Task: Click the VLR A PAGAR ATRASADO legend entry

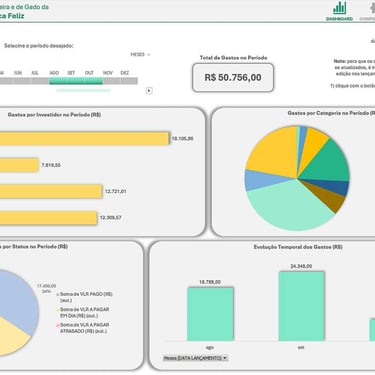Action: tap(83, 328)
